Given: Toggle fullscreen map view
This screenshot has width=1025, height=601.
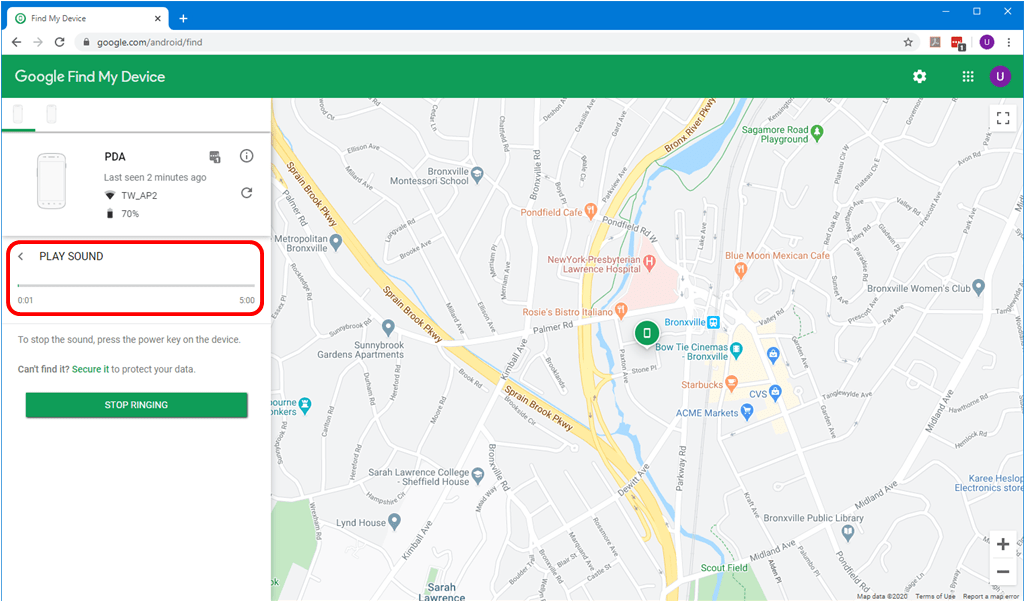Looking at the screenshot, I should 1003,118.
